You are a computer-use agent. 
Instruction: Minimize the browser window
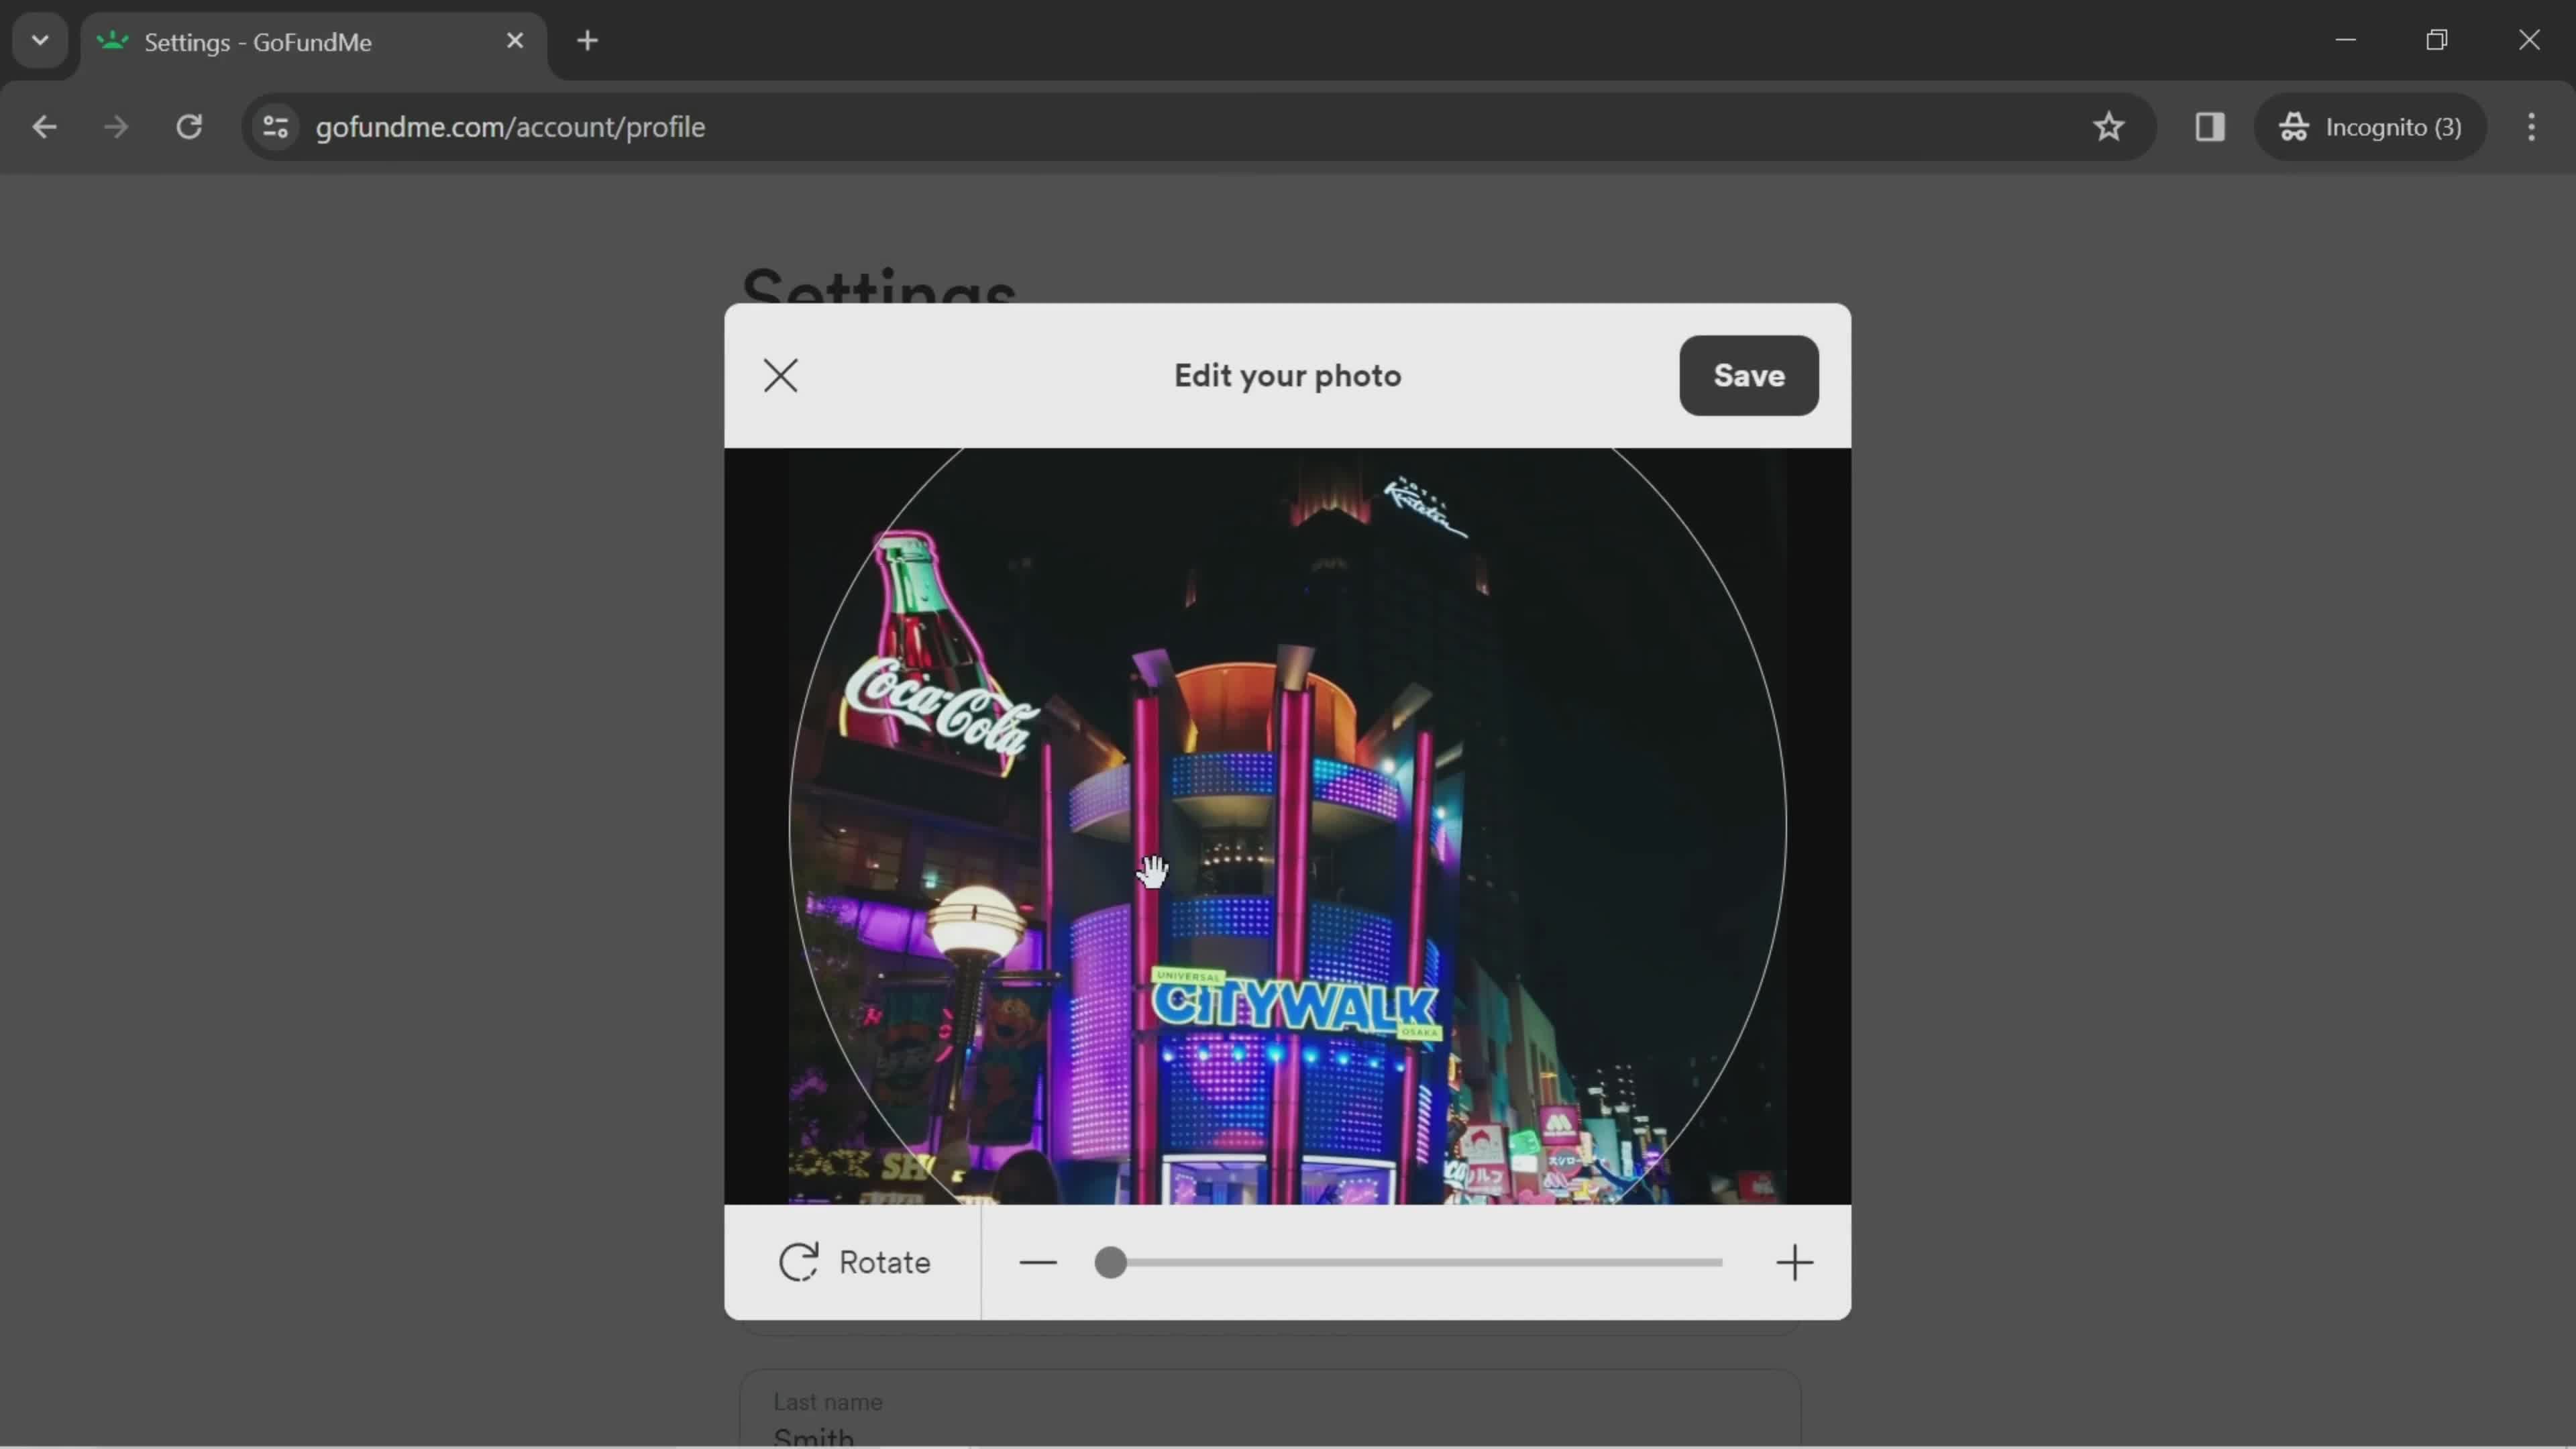2346,40
